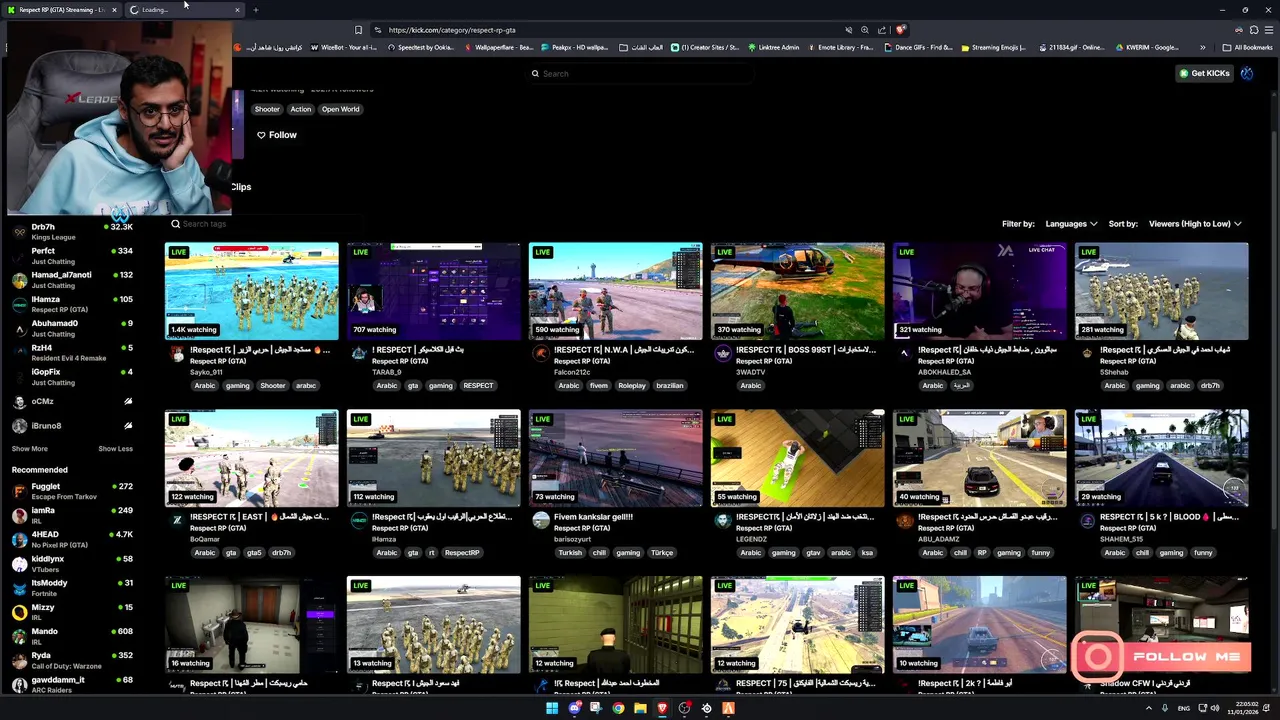The width and height of the screenshot is (1280, 720).
Task: Open kiddlynx VTubers channel
Action: pos(73,563)
